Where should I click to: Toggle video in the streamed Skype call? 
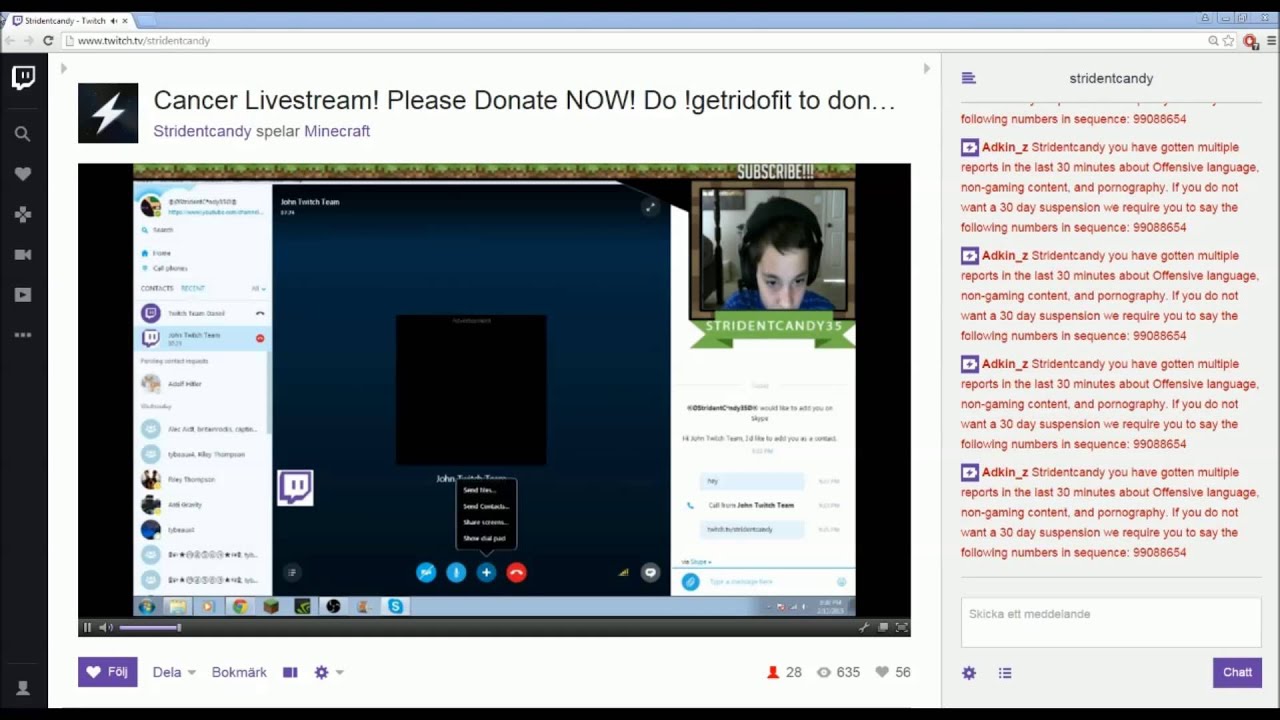click(x=426, y=572)
